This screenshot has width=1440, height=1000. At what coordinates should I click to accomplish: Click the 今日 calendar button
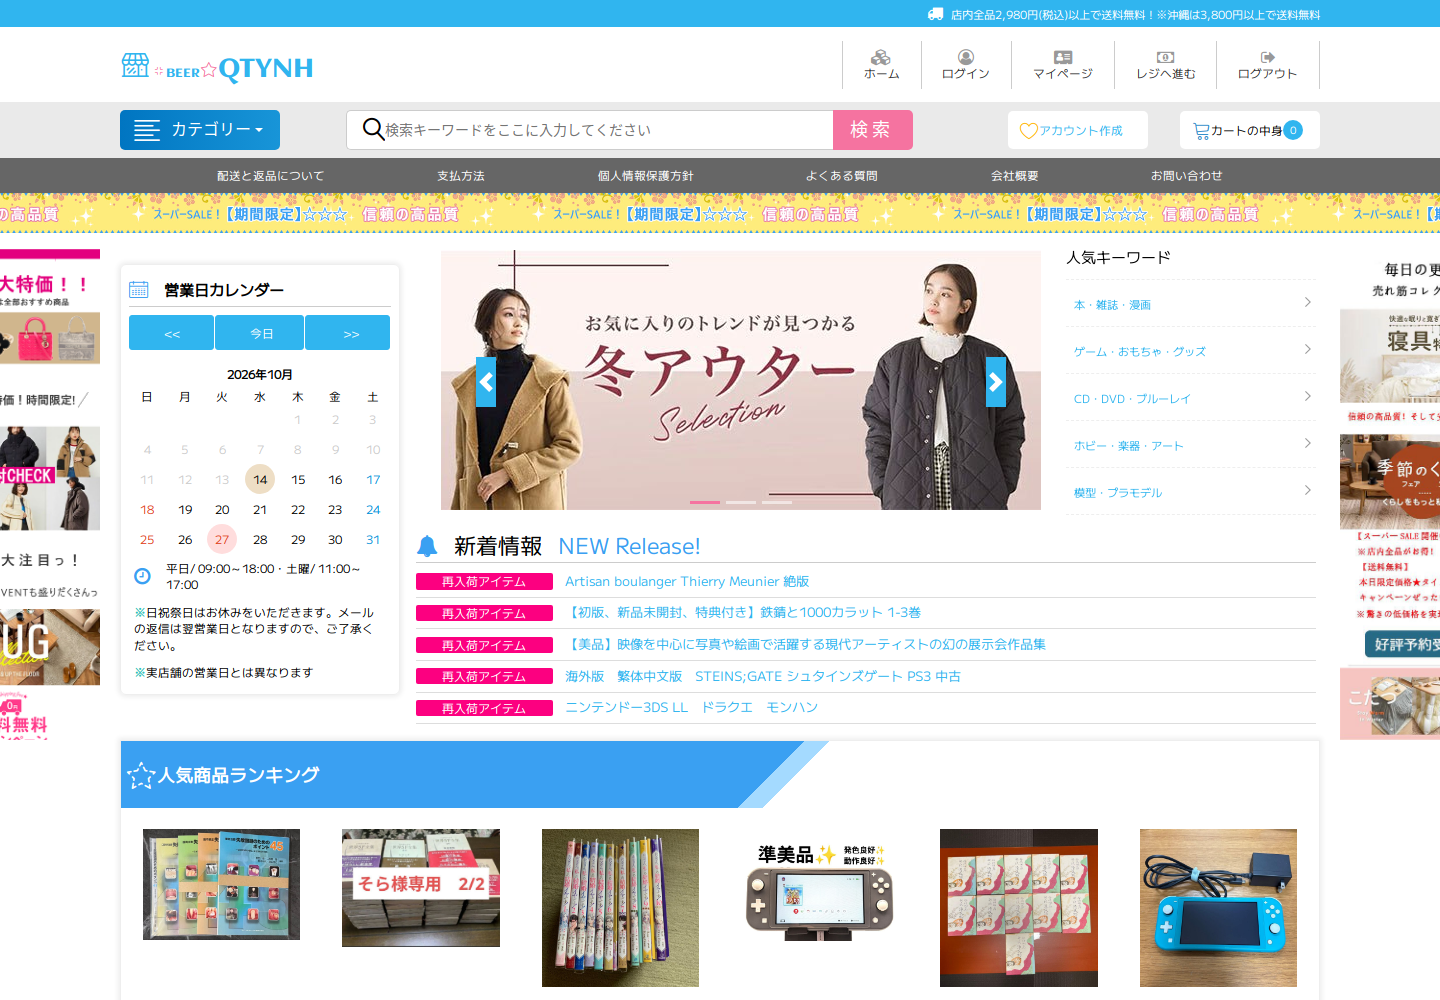coord(260,333)
